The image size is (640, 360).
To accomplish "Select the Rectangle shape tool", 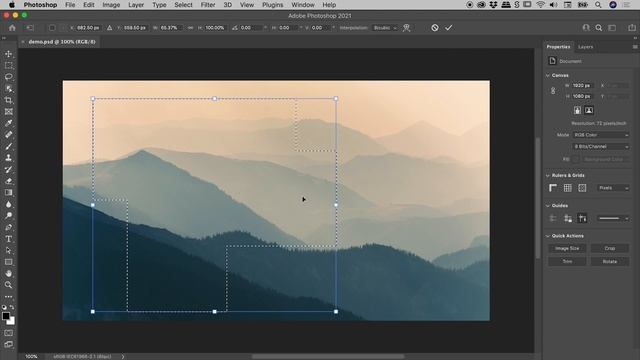I will (x=9, y=262).
